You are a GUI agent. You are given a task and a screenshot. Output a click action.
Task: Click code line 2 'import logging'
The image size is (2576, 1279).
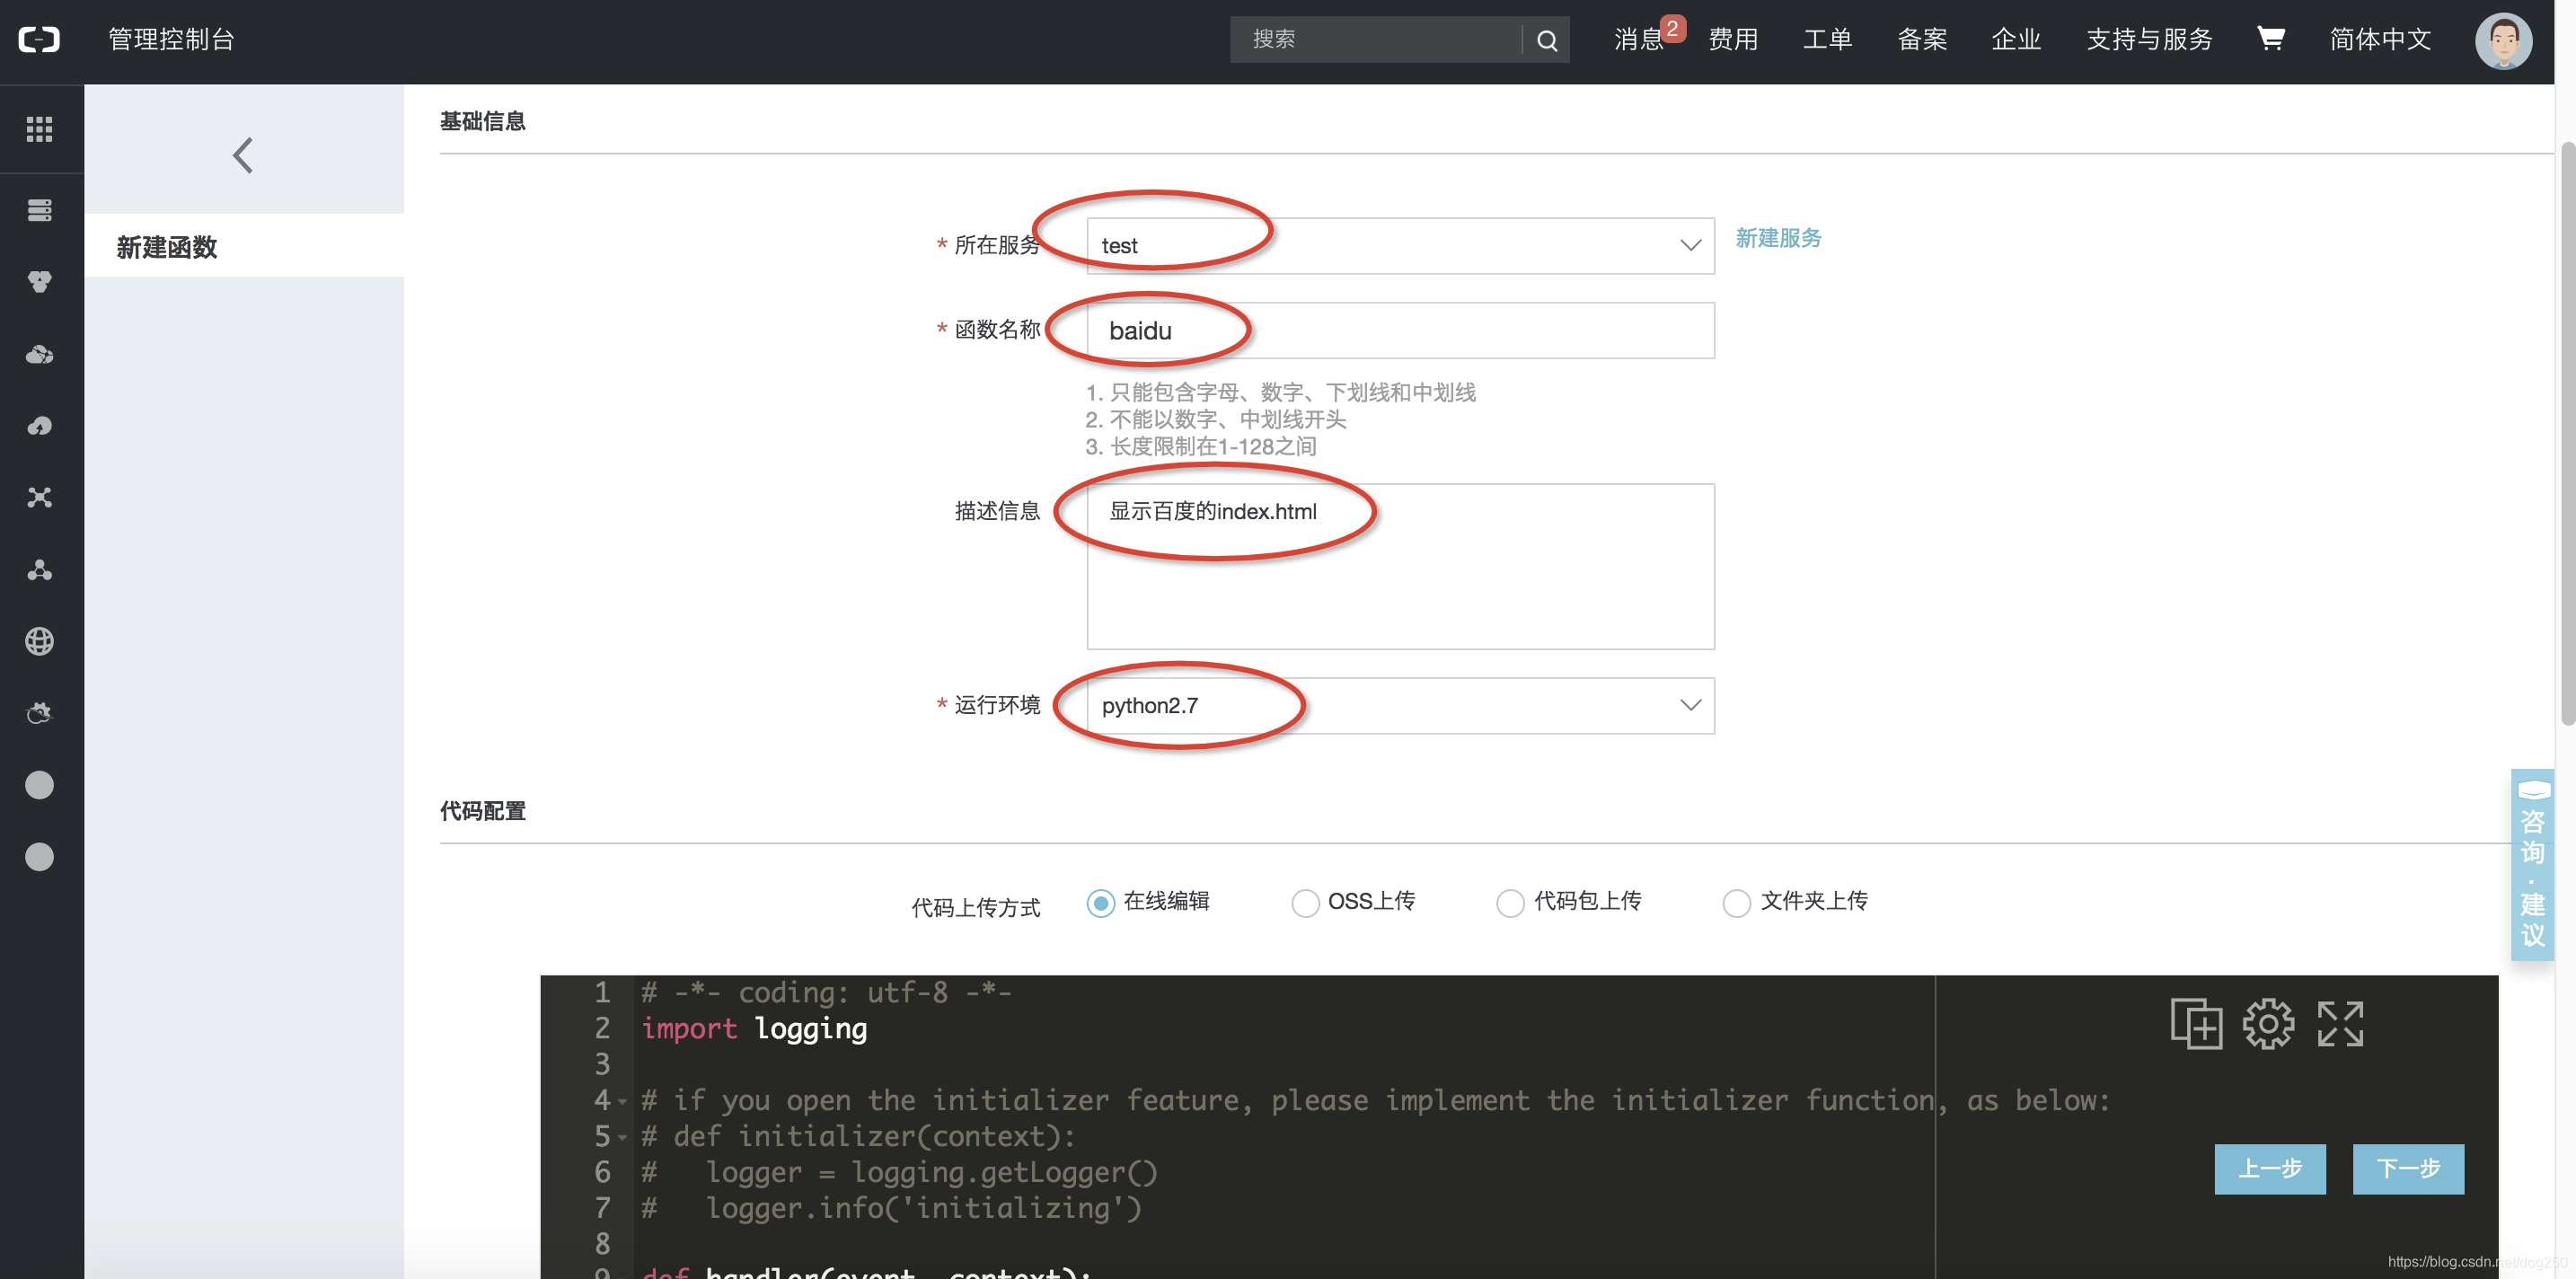(754, 1029)
